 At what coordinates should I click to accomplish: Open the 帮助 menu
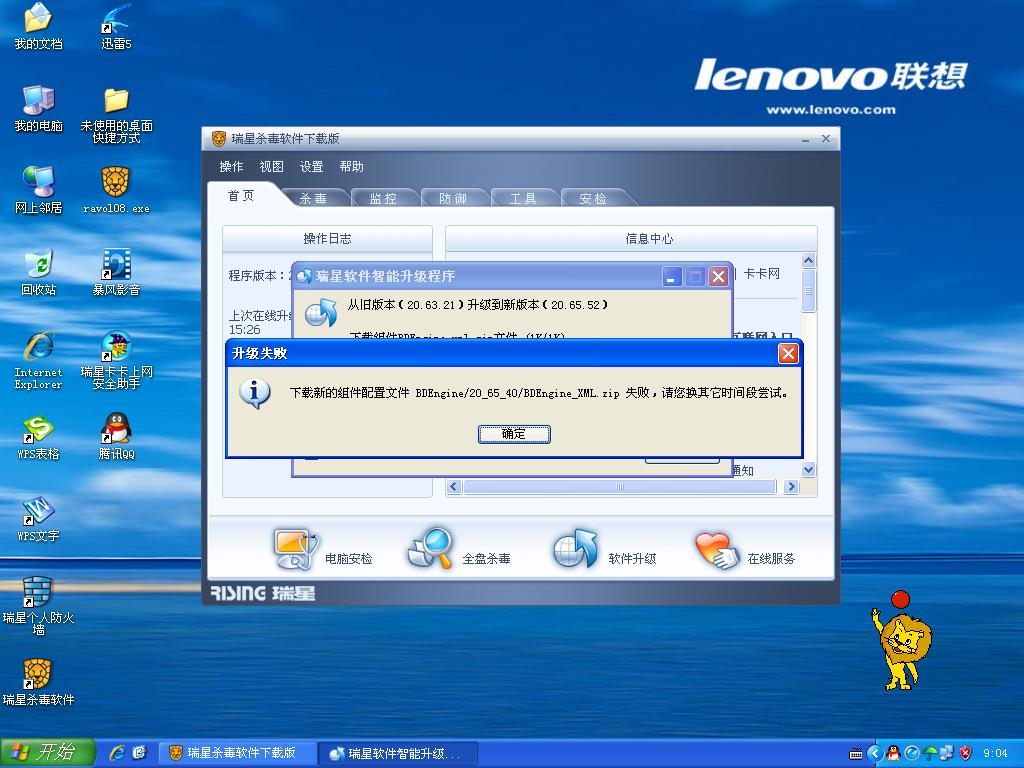(x=351, y=167)
